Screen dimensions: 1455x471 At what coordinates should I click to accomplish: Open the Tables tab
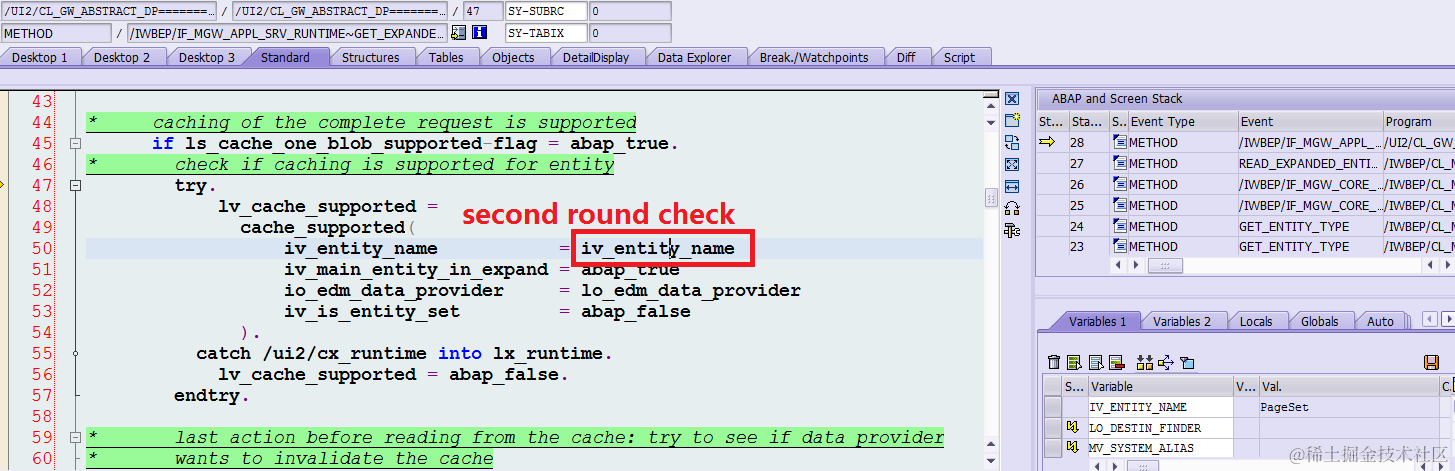pyautogui.click(x=446, y=57)
